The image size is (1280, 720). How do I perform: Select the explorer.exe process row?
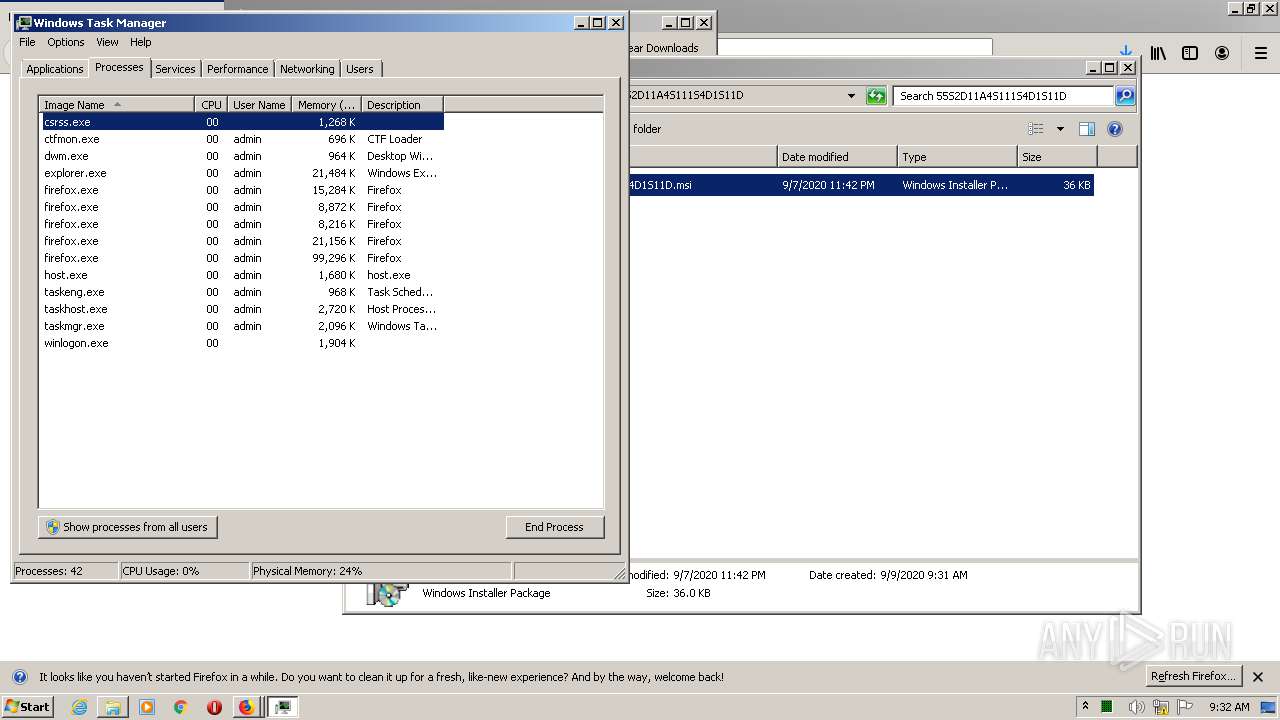click(241, 173)
